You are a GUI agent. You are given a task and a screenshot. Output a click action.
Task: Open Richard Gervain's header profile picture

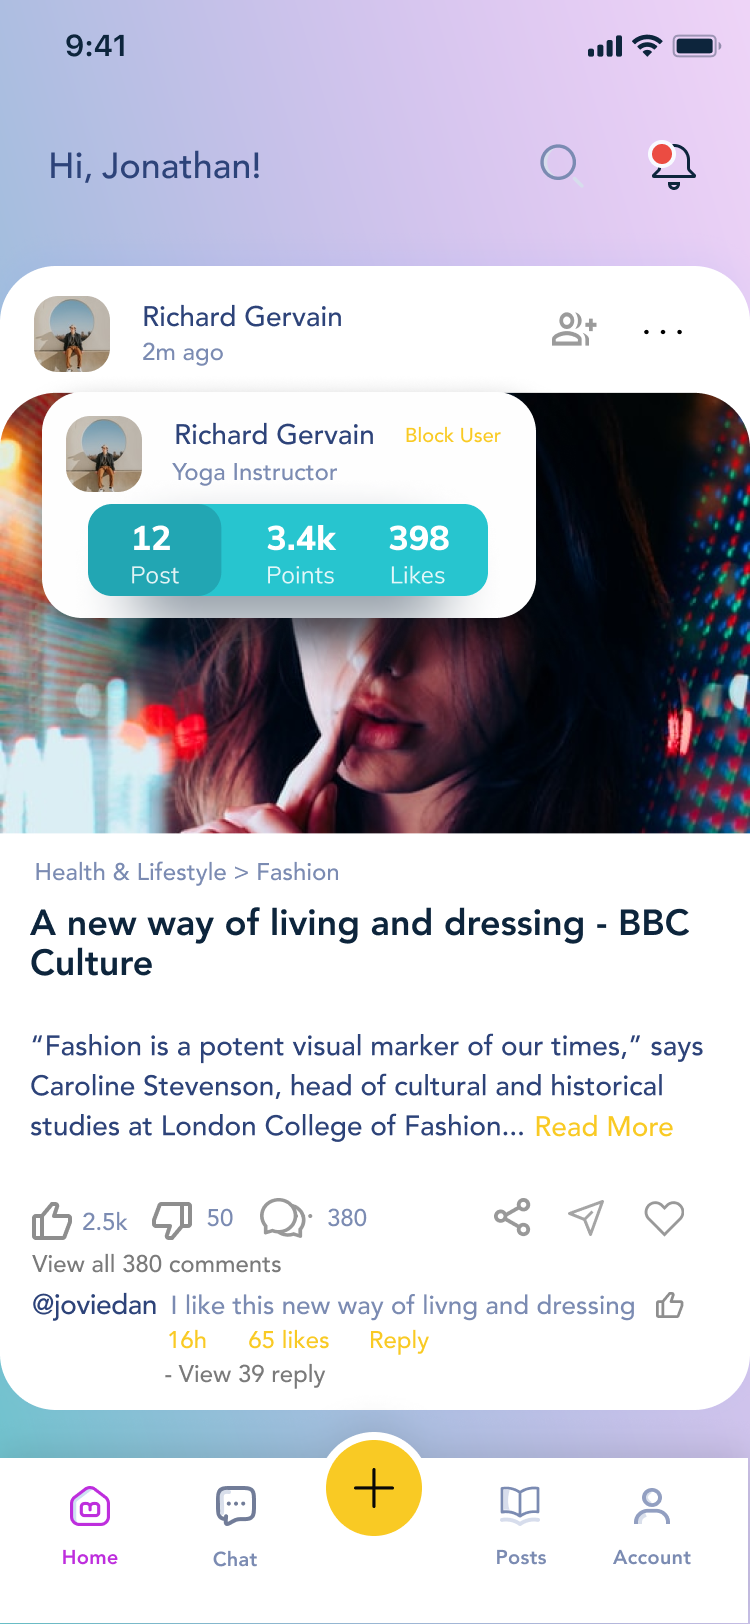72,334
